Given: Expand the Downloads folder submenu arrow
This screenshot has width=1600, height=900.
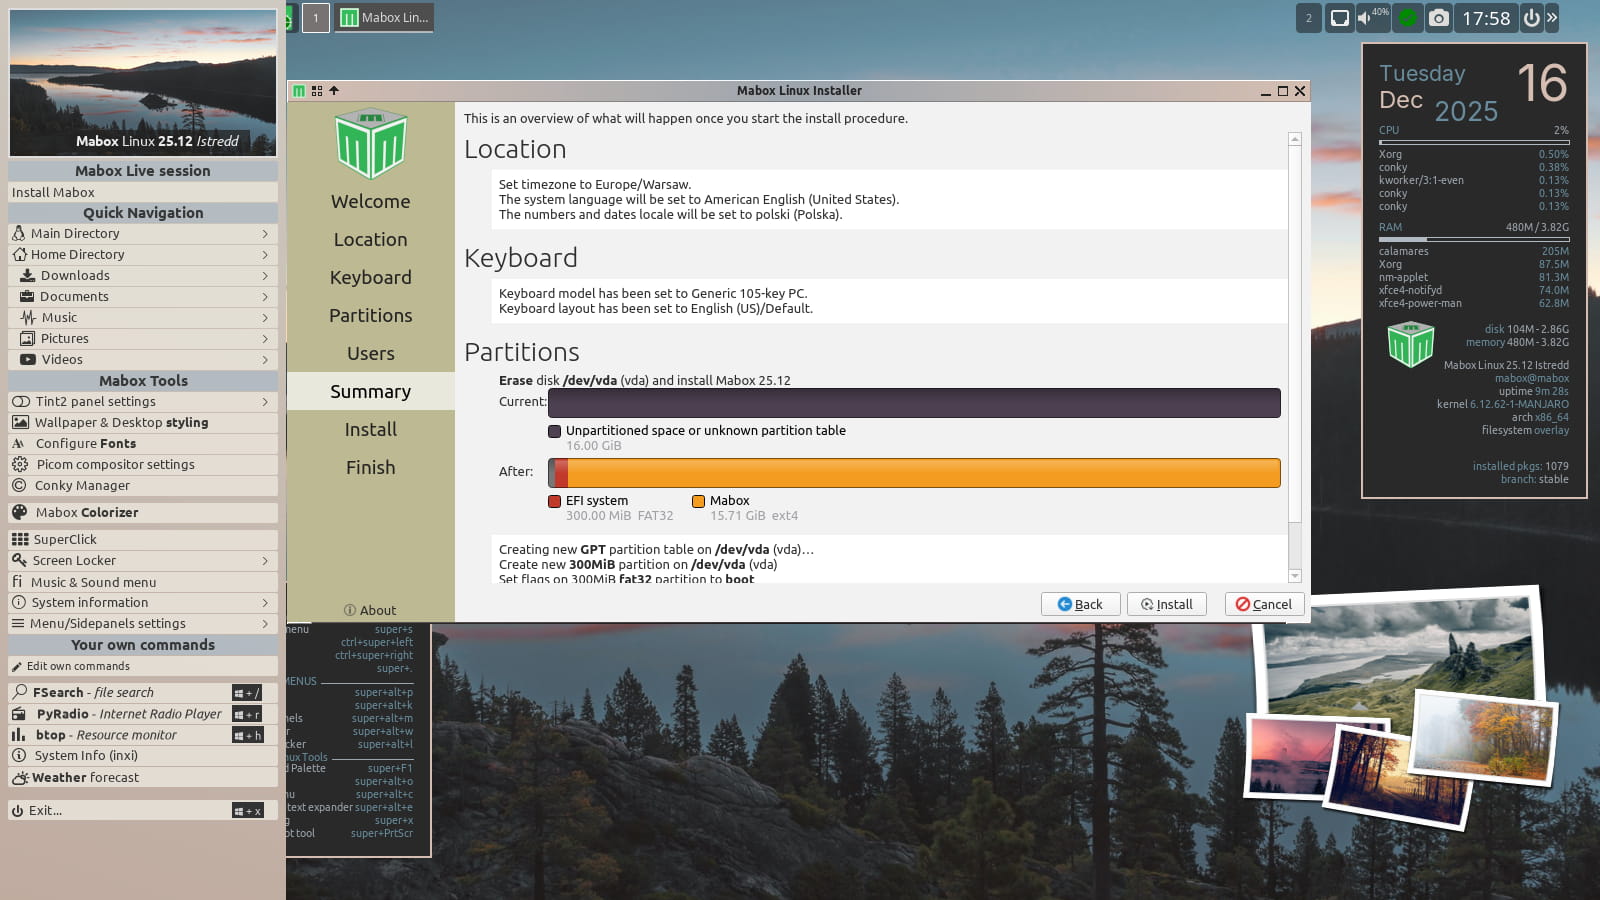Looking at the screenshot, I should tap(265, 276).
